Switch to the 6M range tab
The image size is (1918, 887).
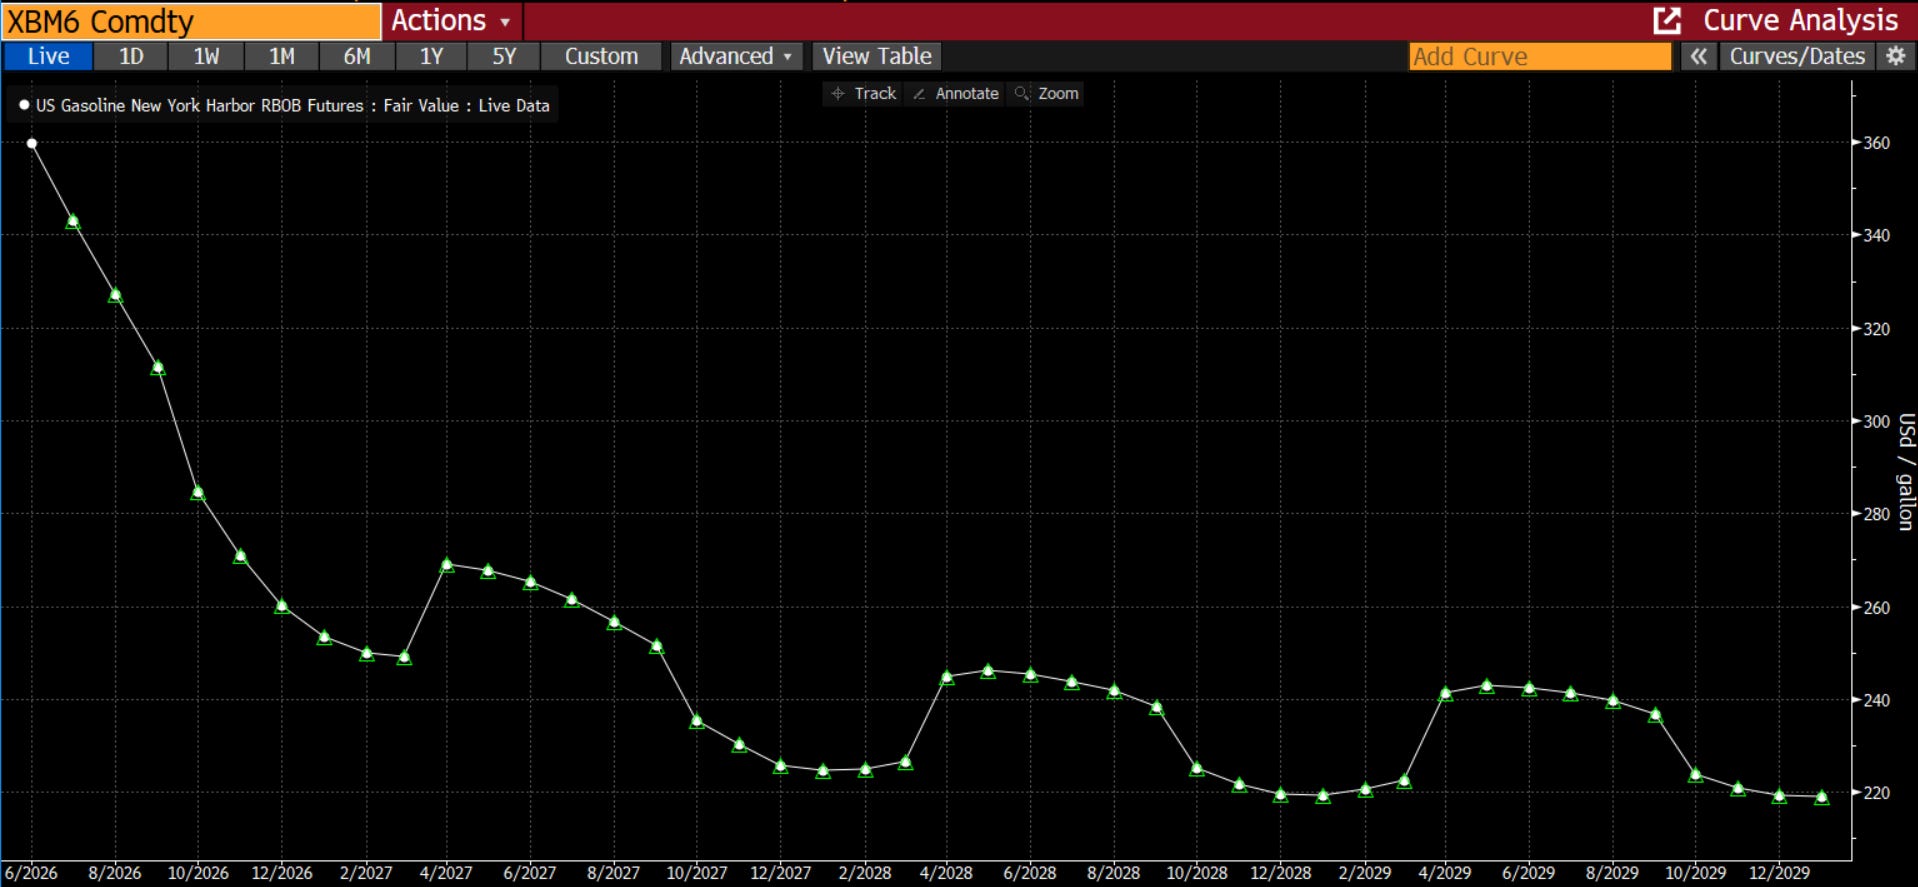point(357,56)
